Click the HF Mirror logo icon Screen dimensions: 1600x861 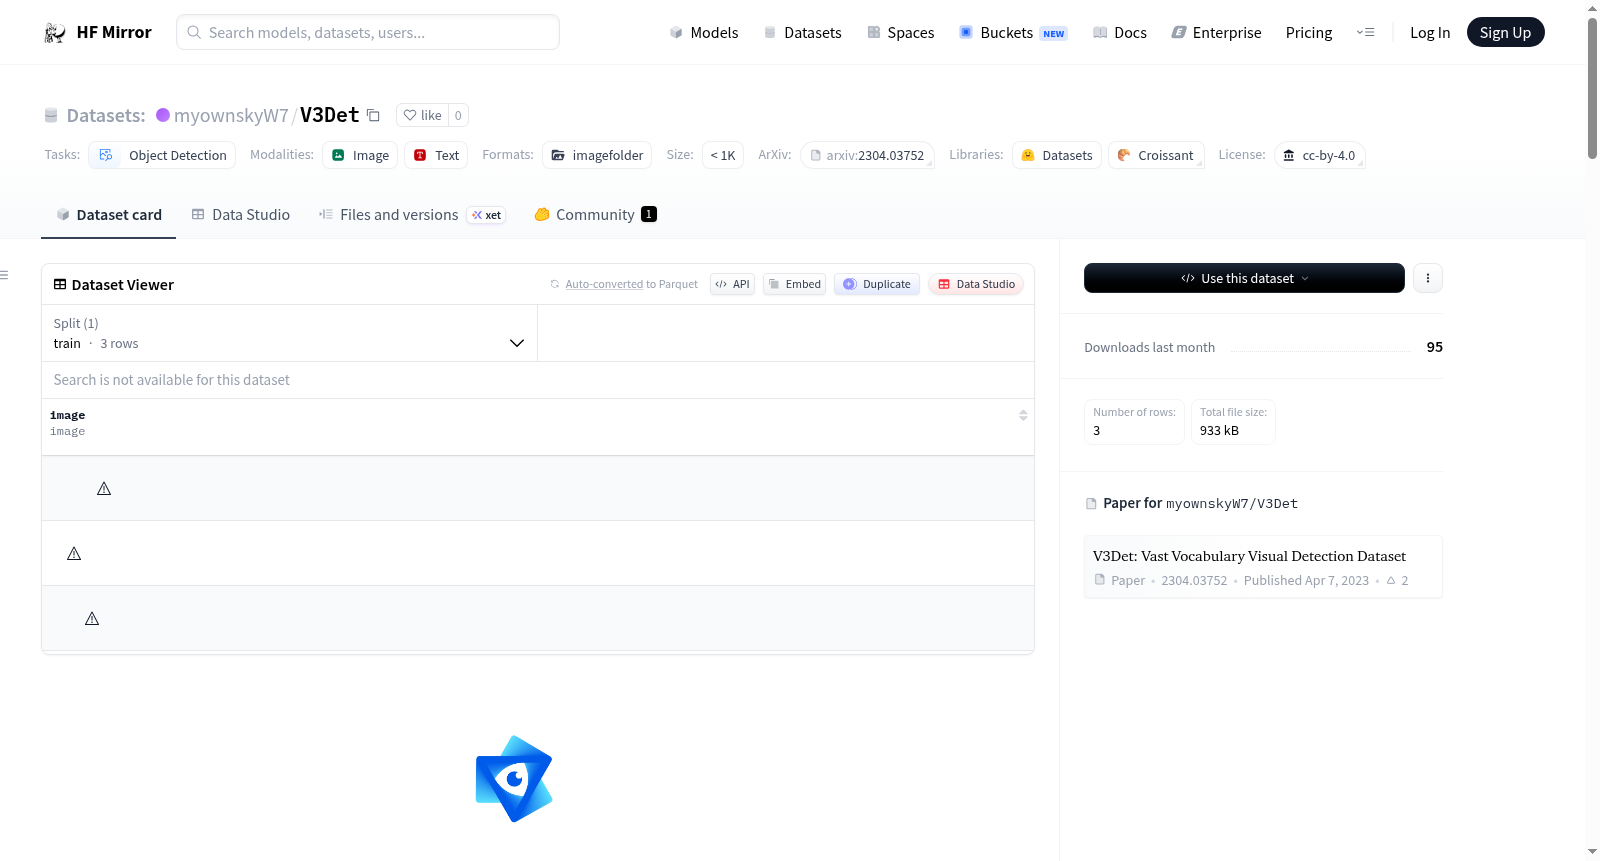55,33
